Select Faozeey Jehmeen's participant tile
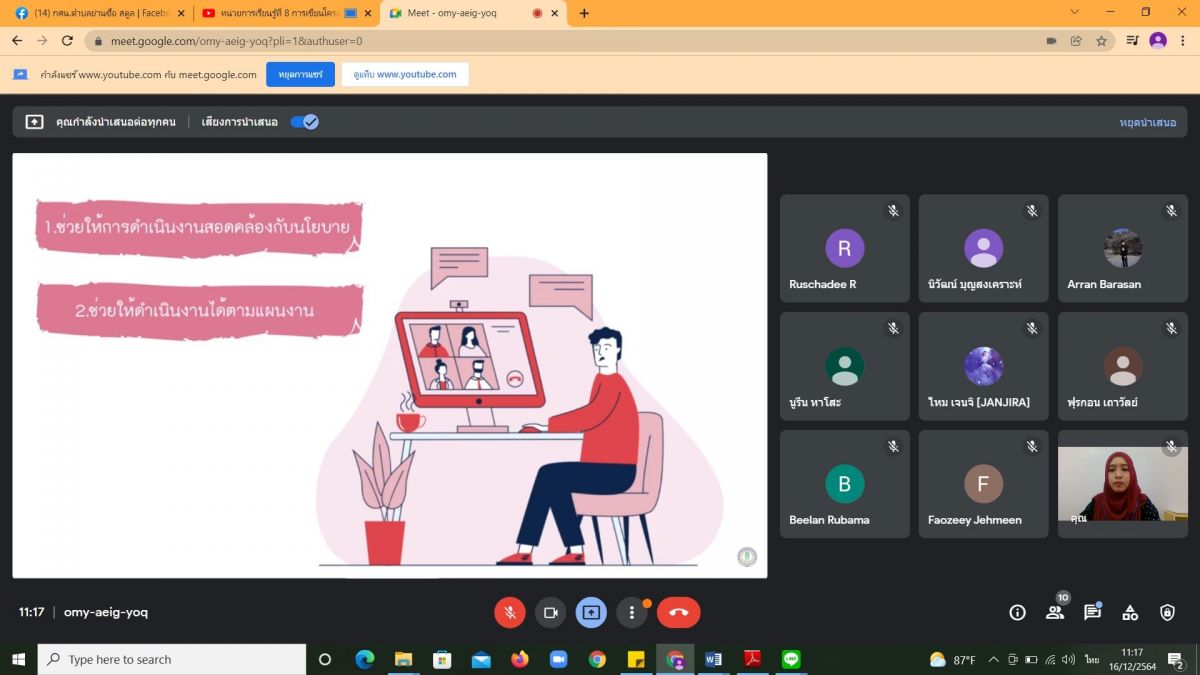The image size is (1200, 675). (983, 484)
